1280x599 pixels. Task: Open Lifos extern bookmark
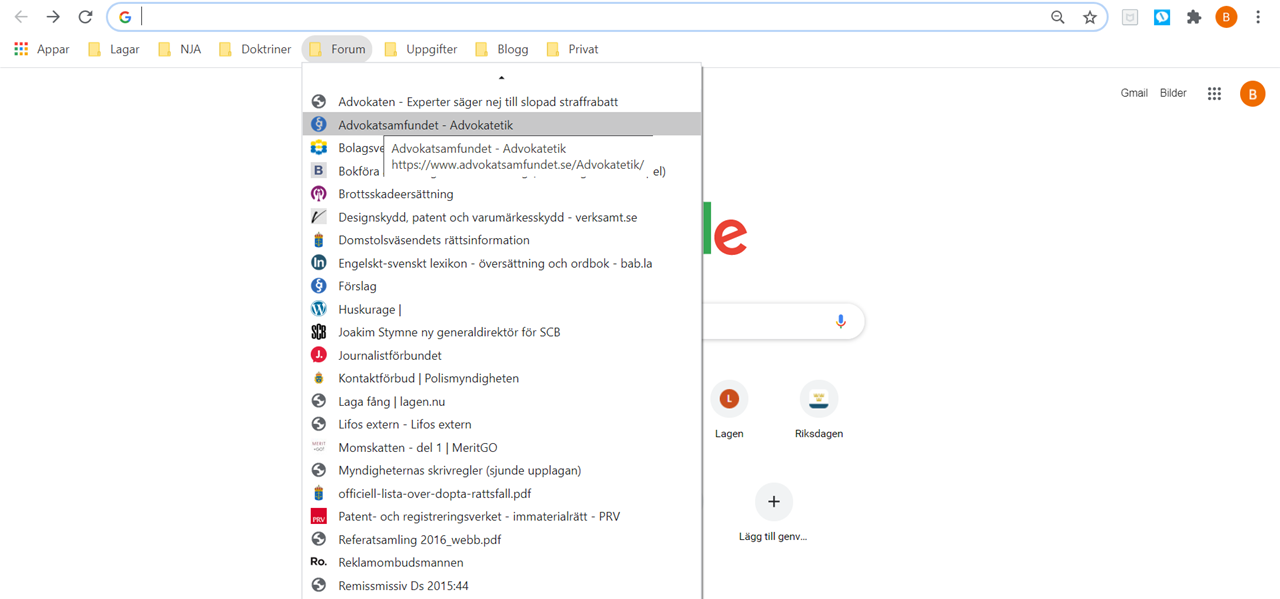(501, 424)
